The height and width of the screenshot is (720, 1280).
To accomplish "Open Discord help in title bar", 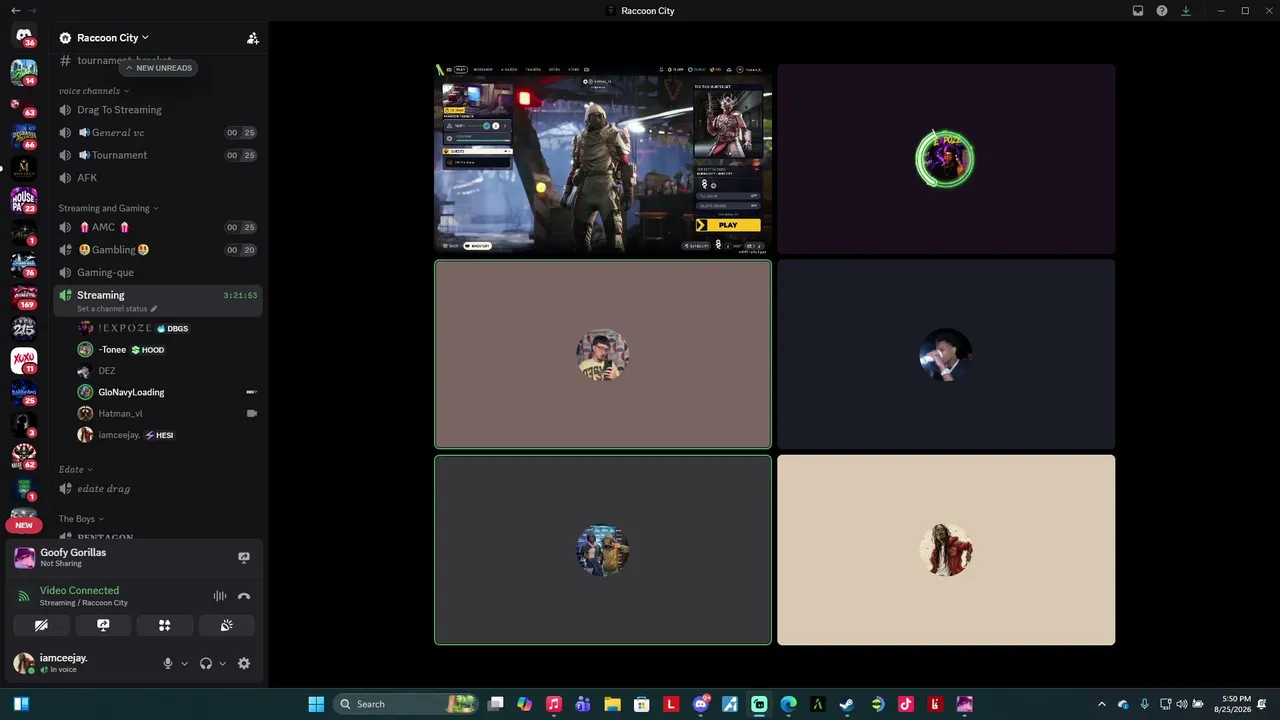I will (x=1162, y=11).
